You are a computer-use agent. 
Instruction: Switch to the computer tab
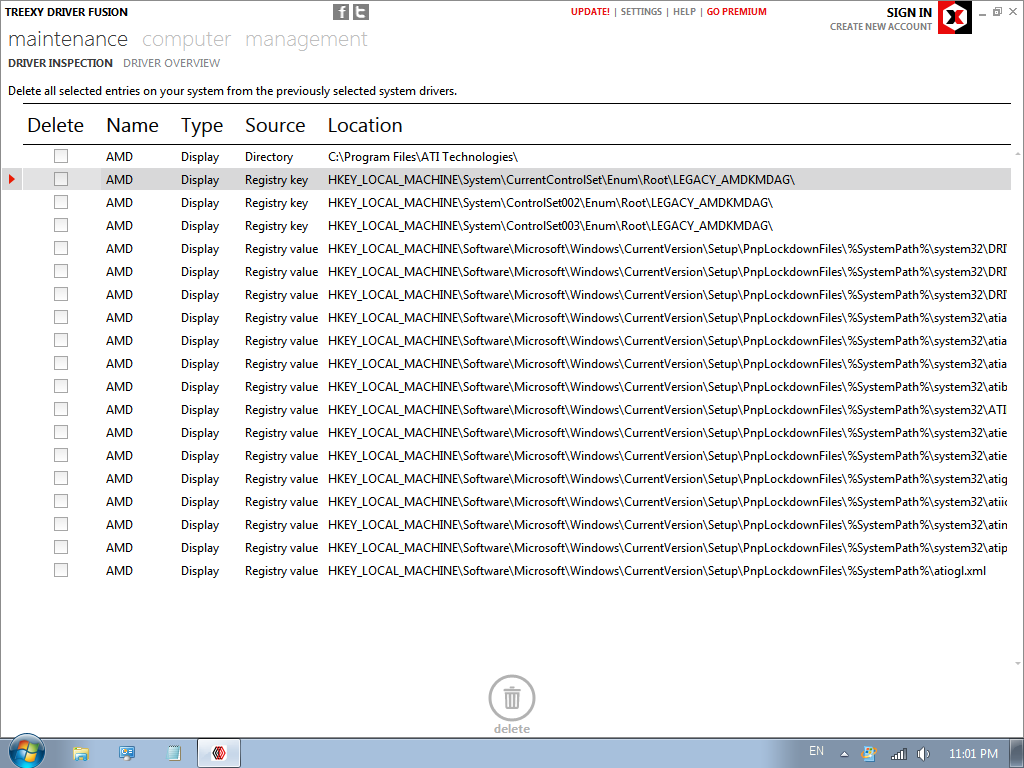(187, 39)
